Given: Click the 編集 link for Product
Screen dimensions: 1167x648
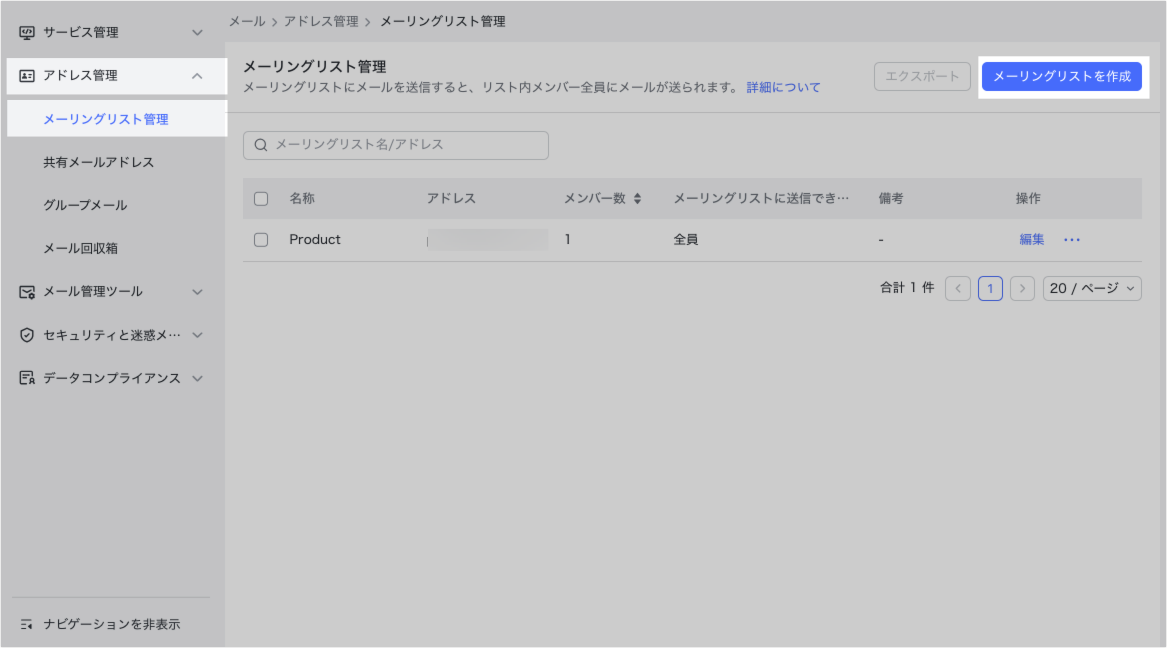Looking at the screenshot, I should (1031, 240).
